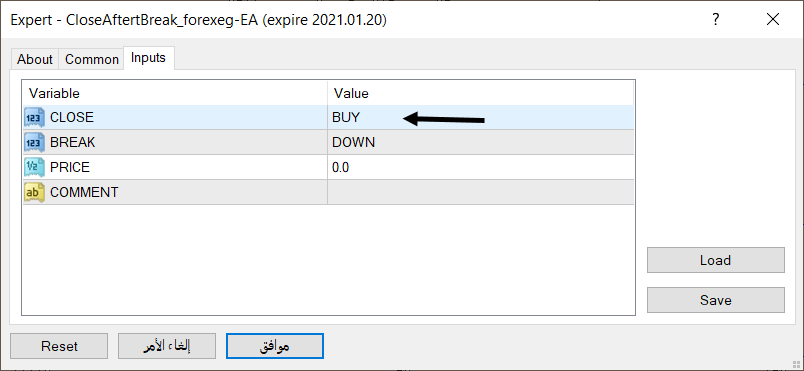Click the Save button

(715, 300)
